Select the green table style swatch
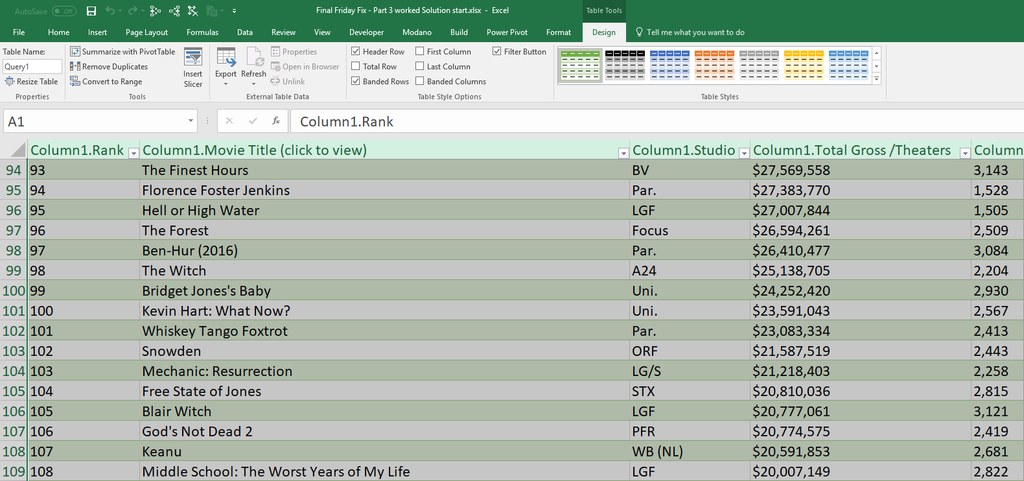The image size is (1024, 481). (x=579, y=65)
